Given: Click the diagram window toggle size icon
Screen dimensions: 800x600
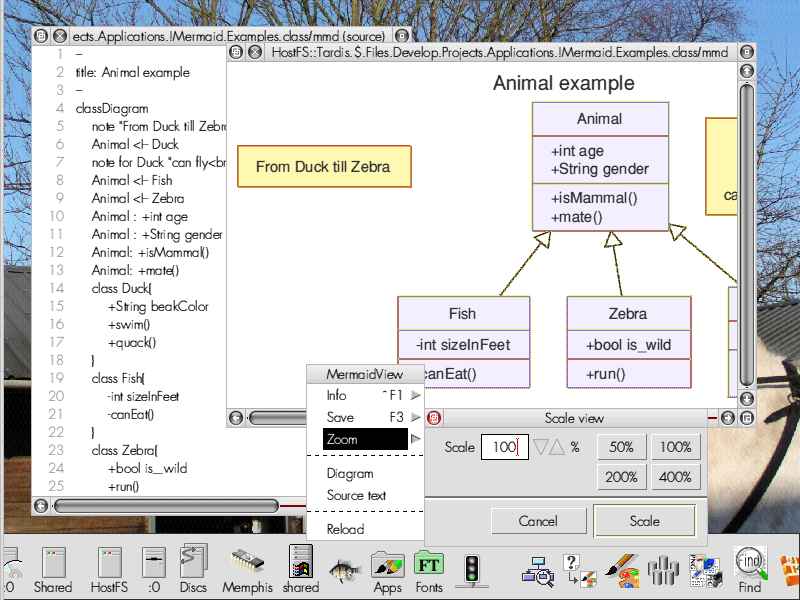Looking at the screenshot, I should [746, 52].
